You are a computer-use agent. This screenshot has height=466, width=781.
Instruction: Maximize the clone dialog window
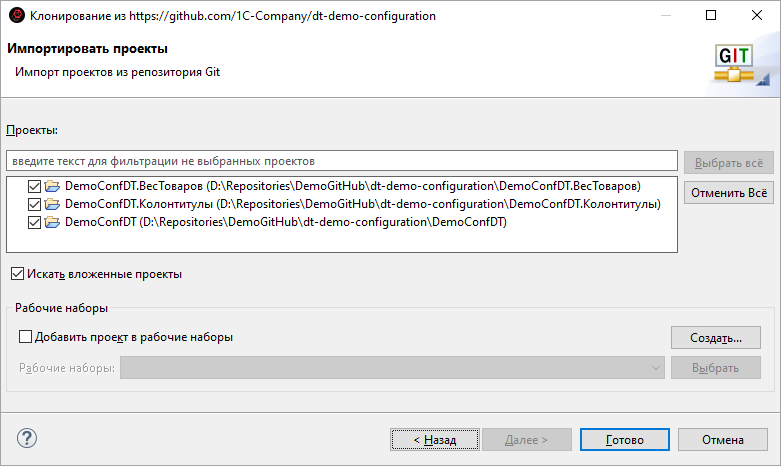(x=711, y=16)
